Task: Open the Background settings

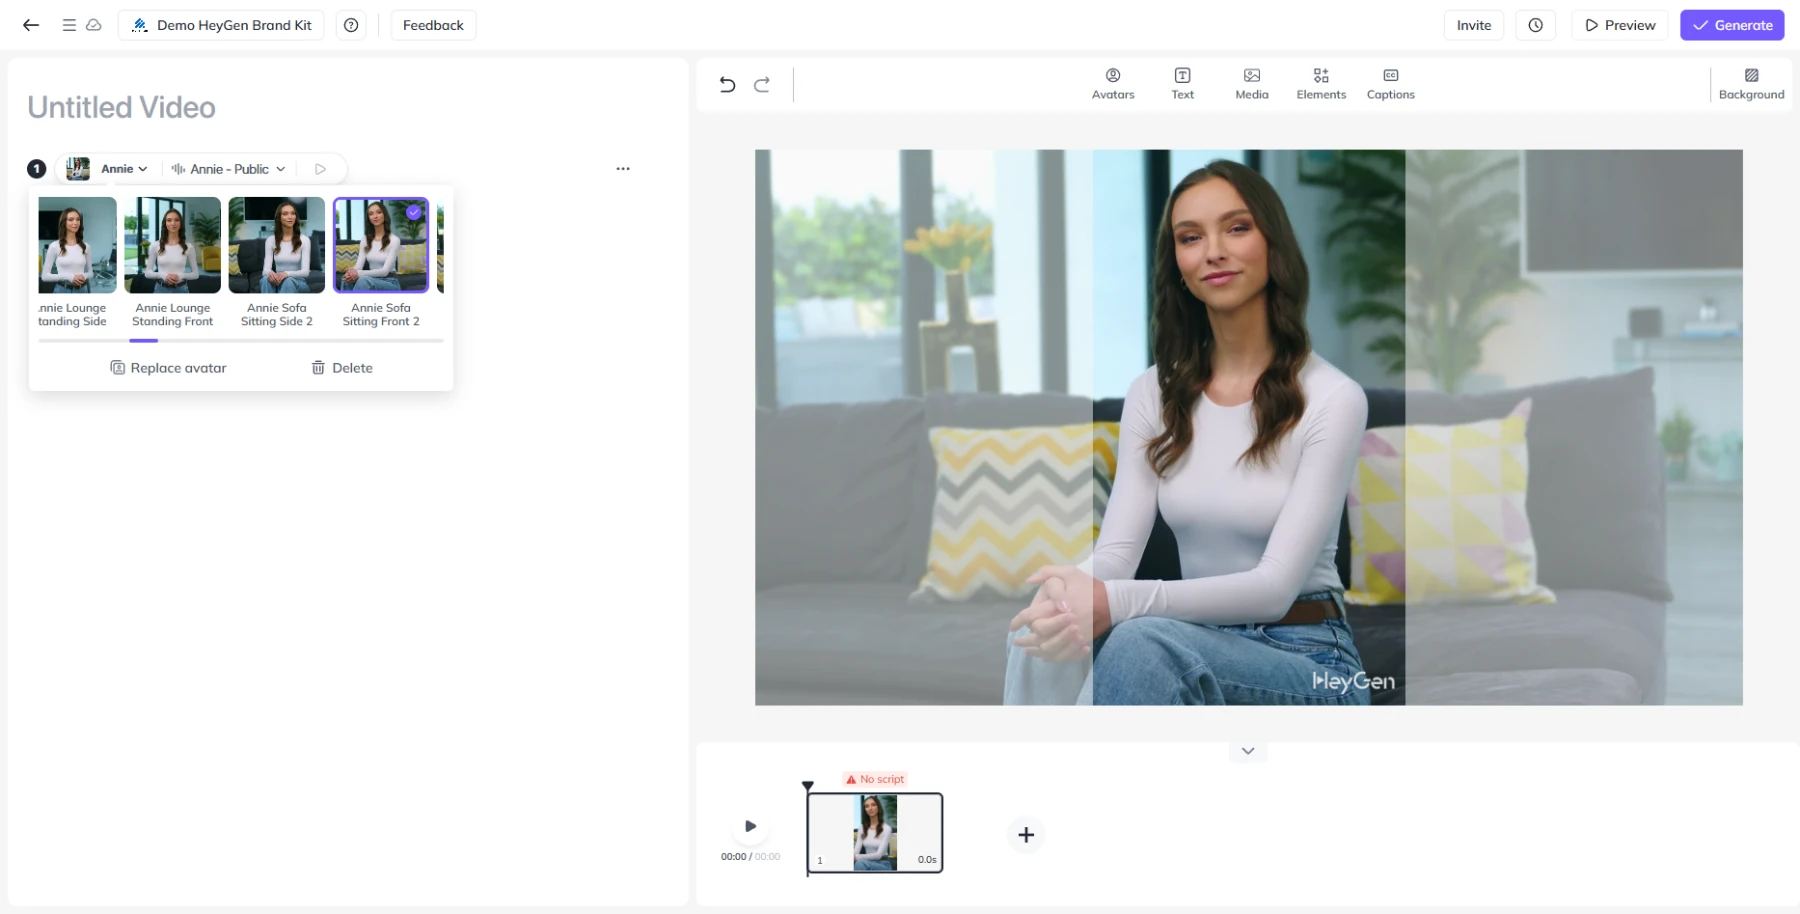Action: click(x=1750, y=84)
